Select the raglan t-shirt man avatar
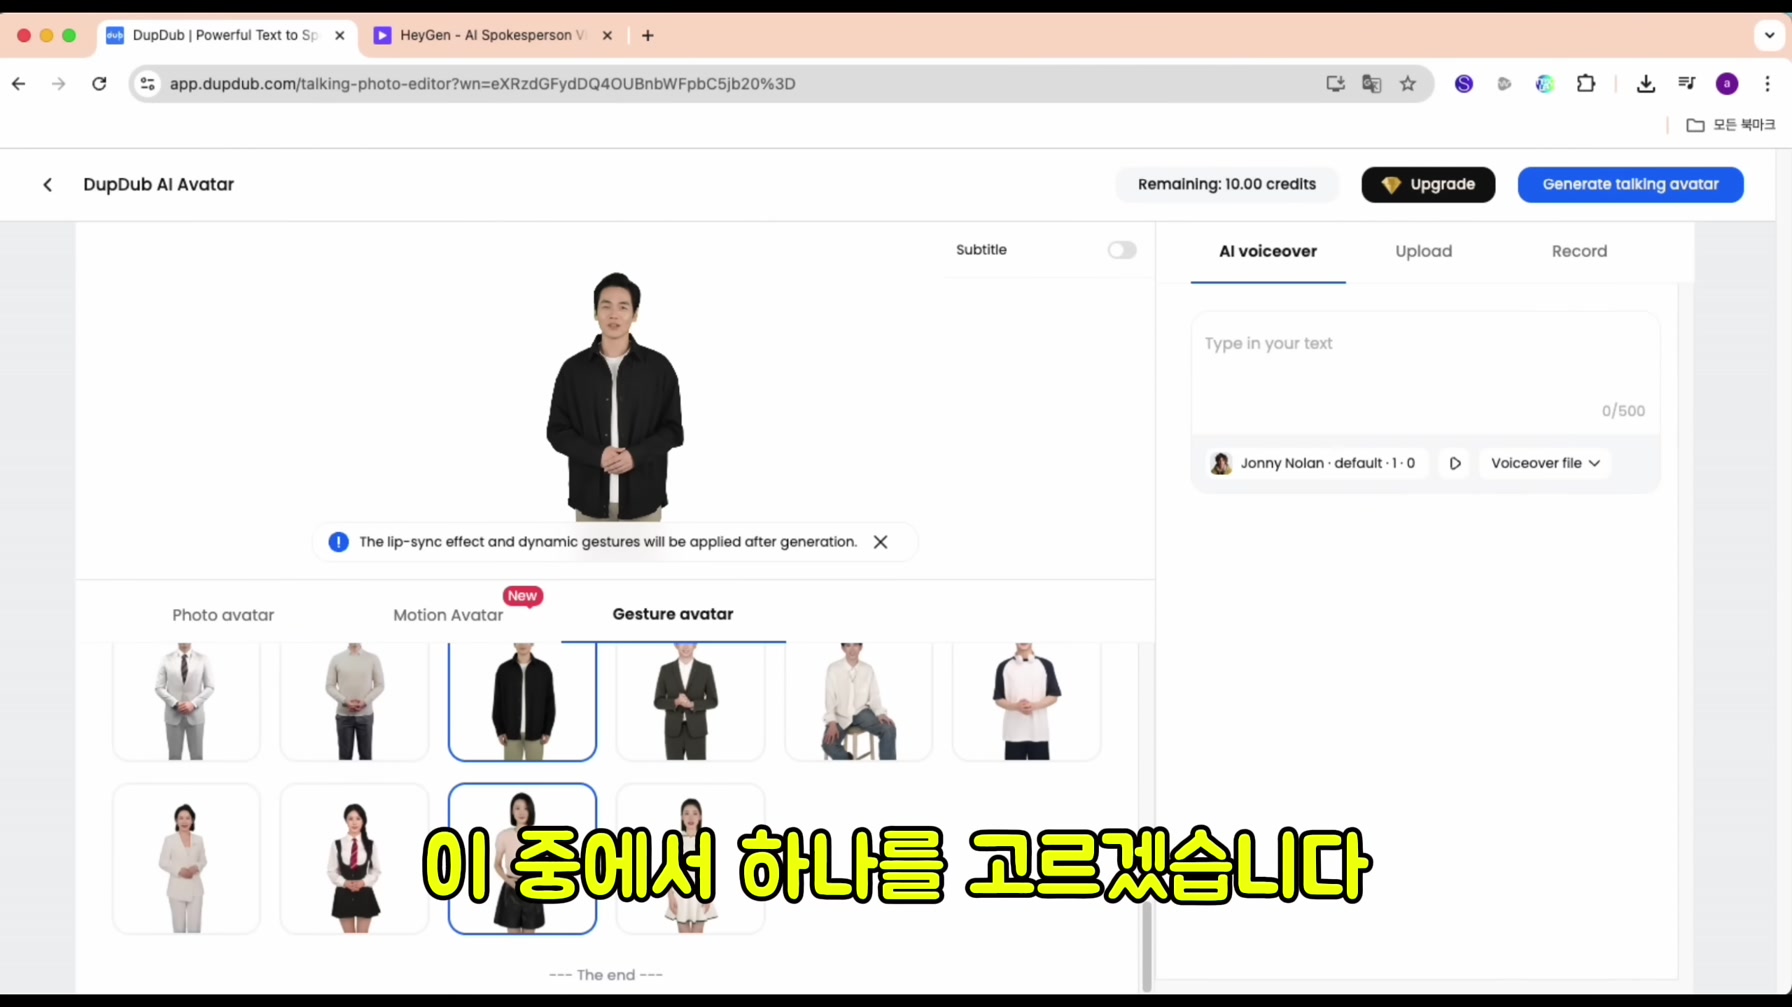 1026,701
